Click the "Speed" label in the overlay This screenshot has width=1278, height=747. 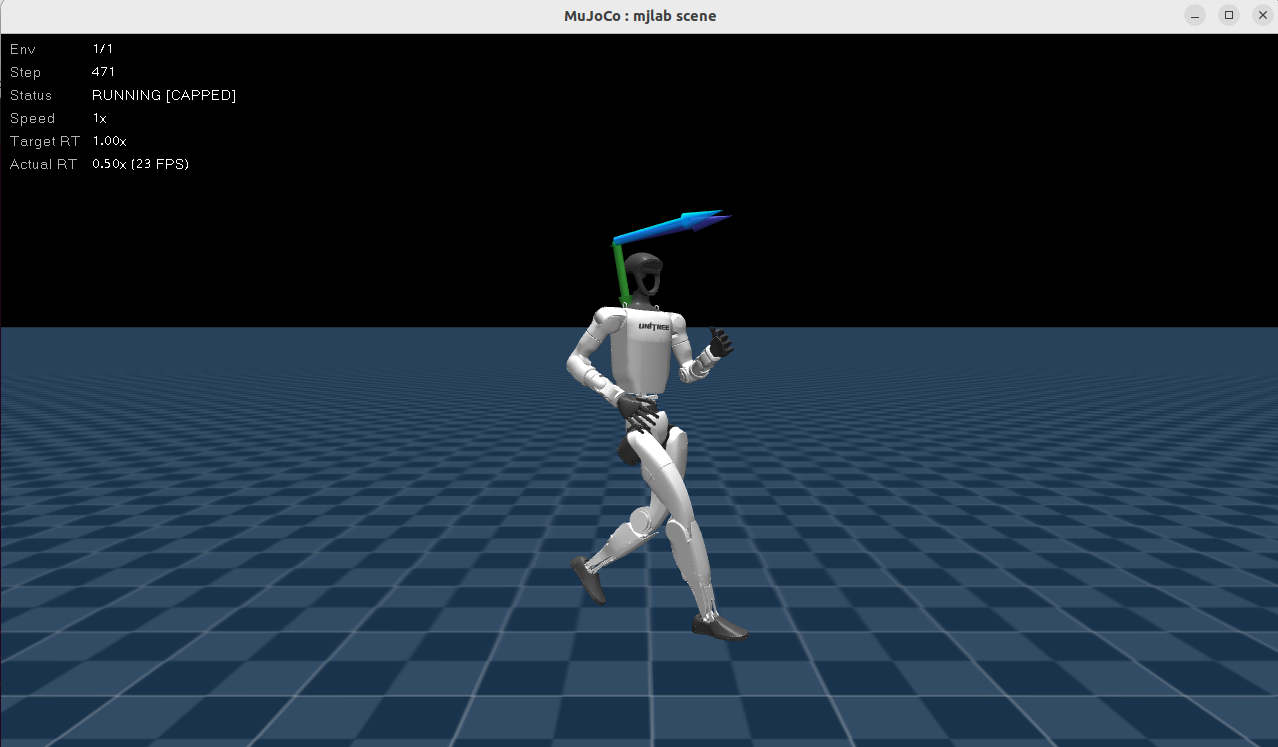[32, 118]
